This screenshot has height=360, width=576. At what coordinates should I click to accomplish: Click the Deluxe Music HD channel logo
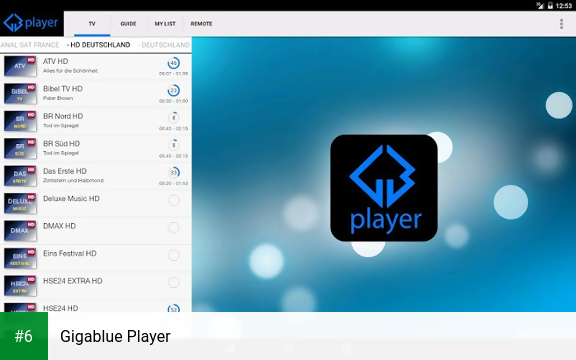[20, 204]
